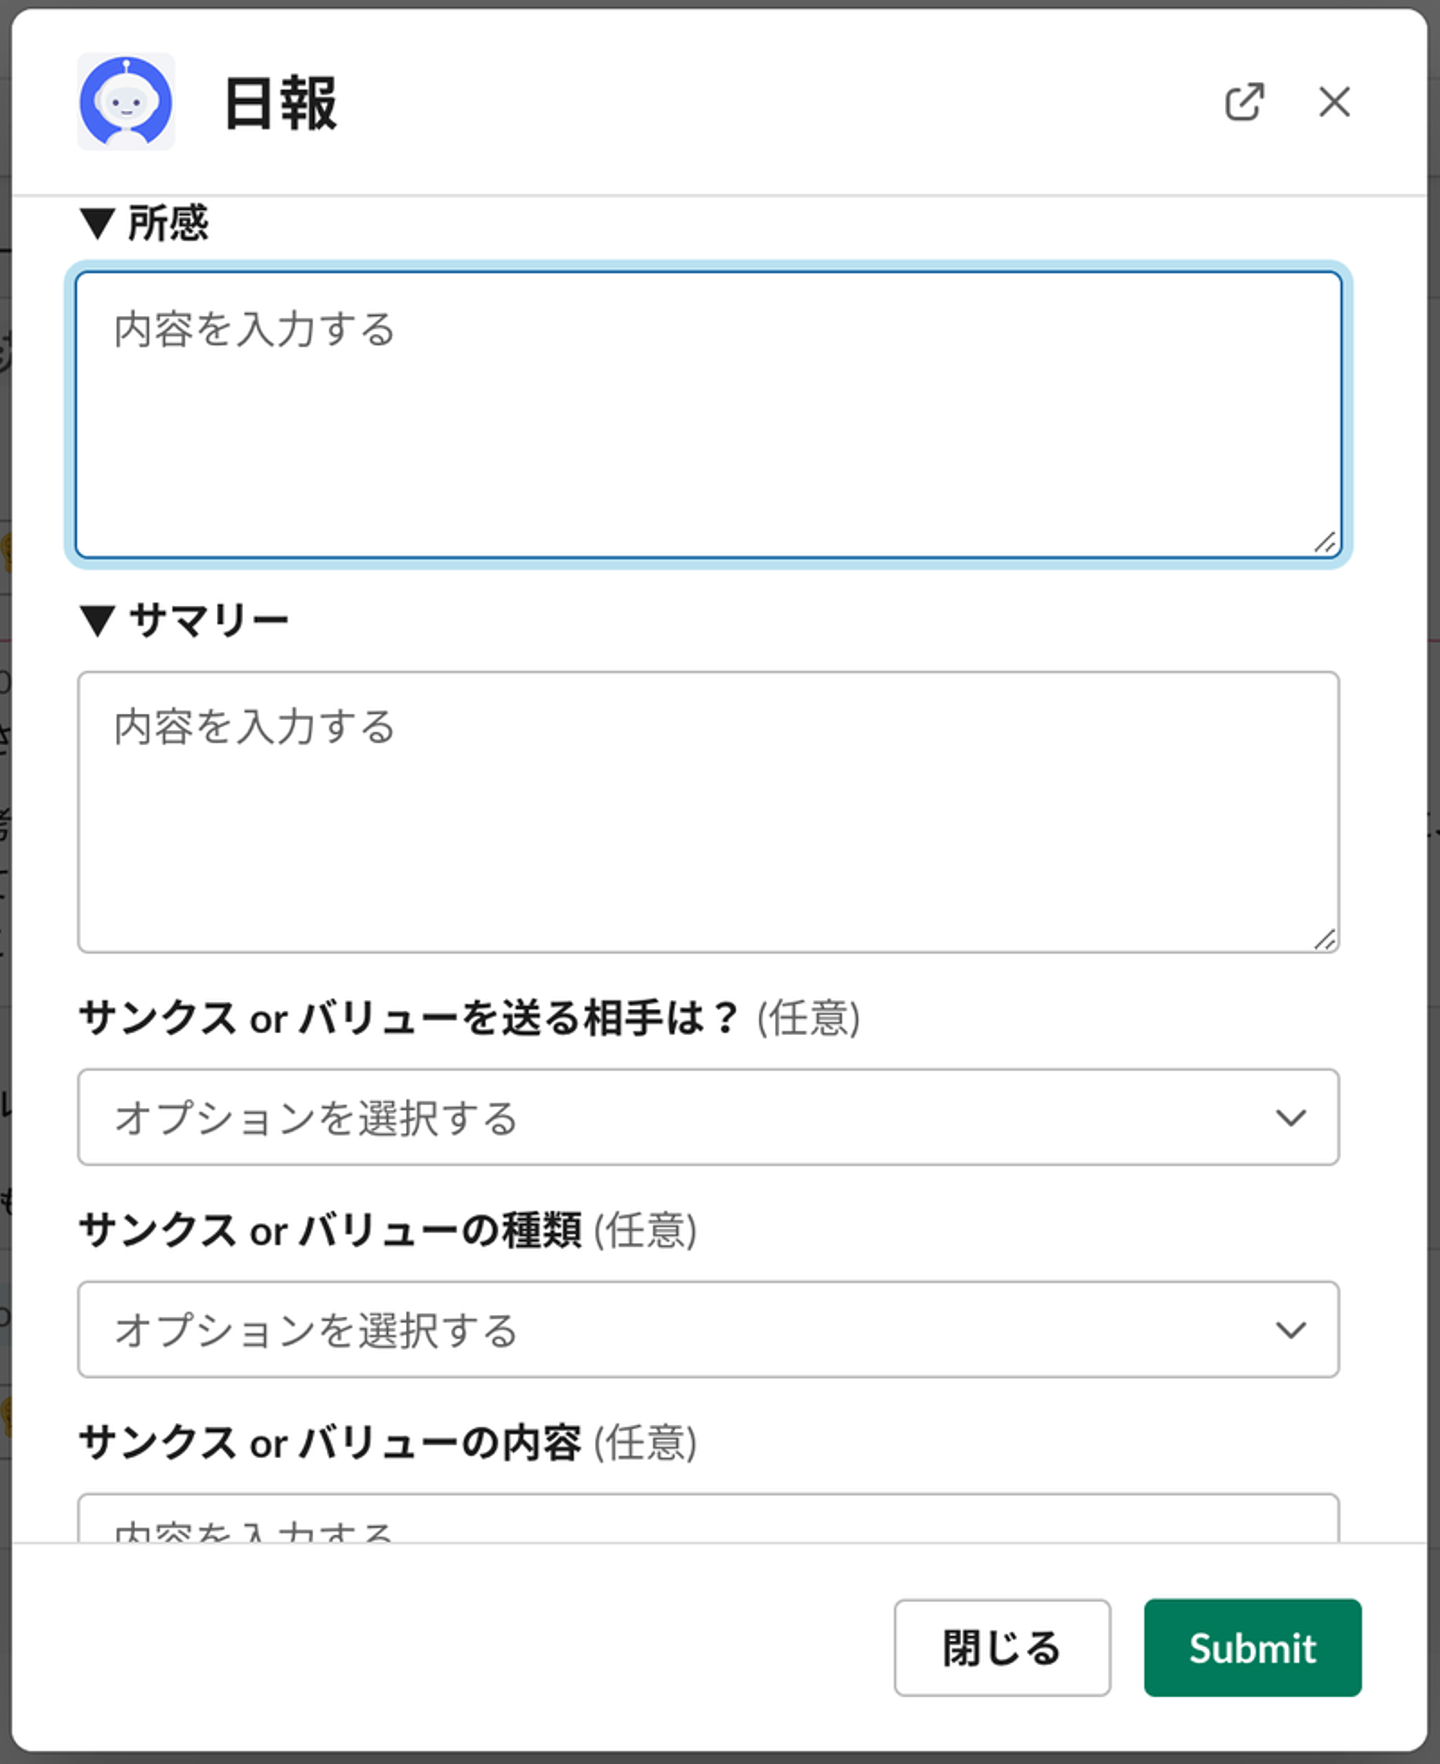Click the chevron arrow of the 種類 dropdown
The image size is (1440, 1764).
[1291, 1329]
